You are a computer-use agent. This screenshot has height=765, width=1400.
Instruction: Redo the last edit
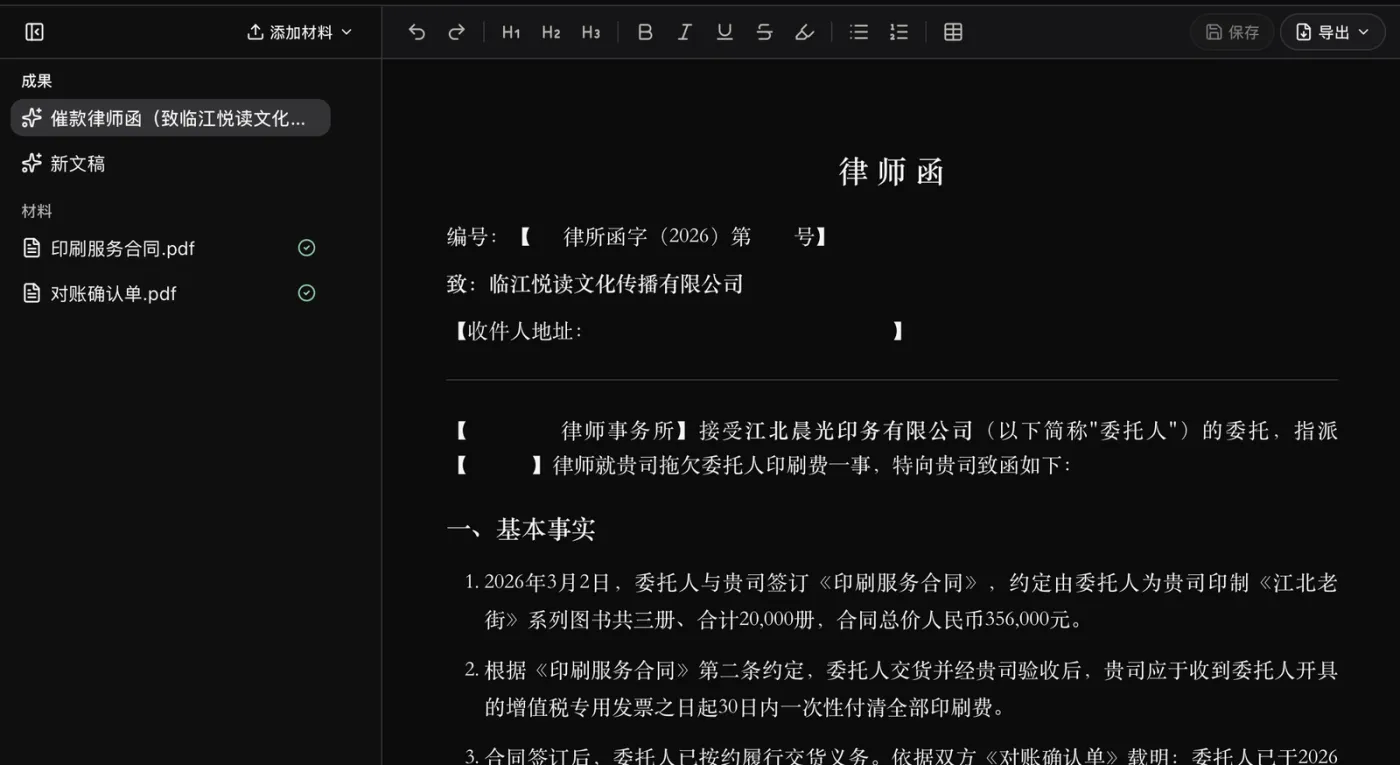coord(457,32)
